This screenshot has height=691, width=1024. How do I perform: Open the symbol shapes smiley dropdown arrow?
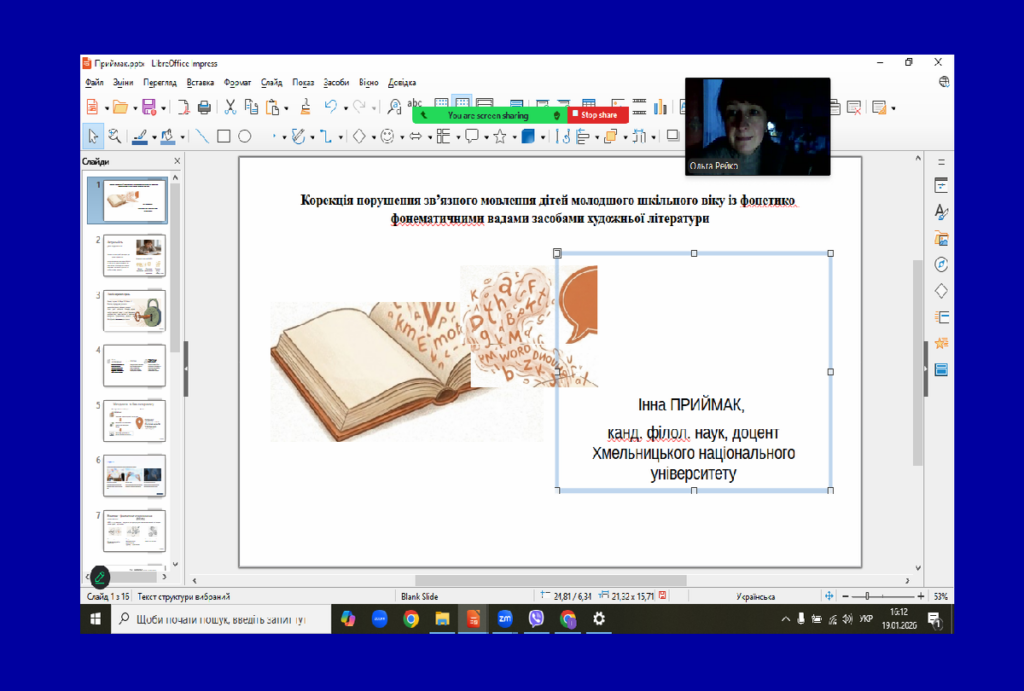(400, 137)
